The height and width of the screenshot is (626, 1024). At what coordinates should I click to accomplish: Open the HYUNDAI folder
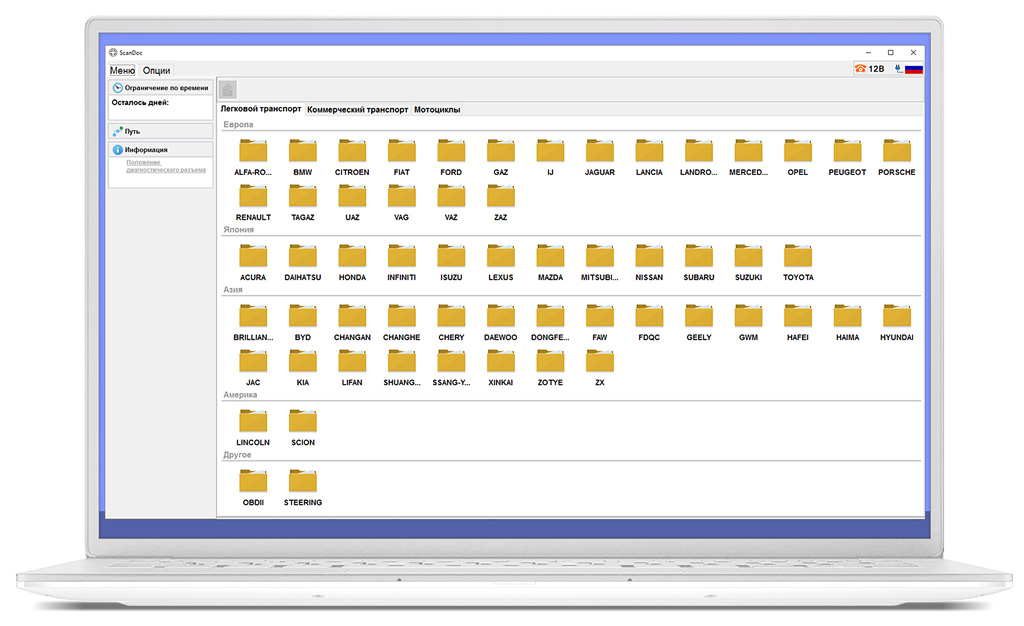pos(897,322)
